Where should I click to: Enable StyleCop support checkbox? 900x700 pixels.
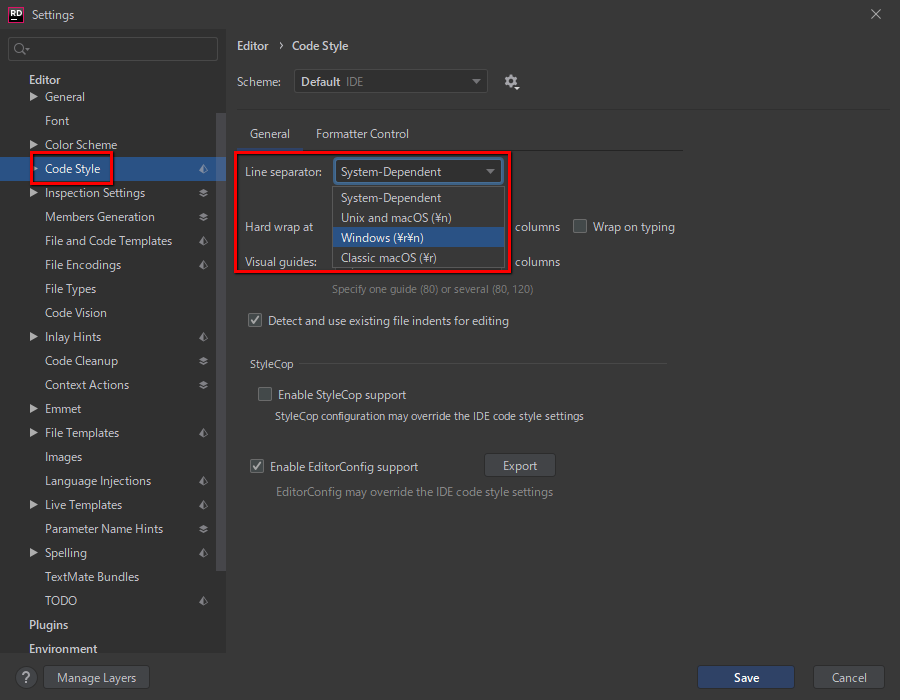click(265, 394)
